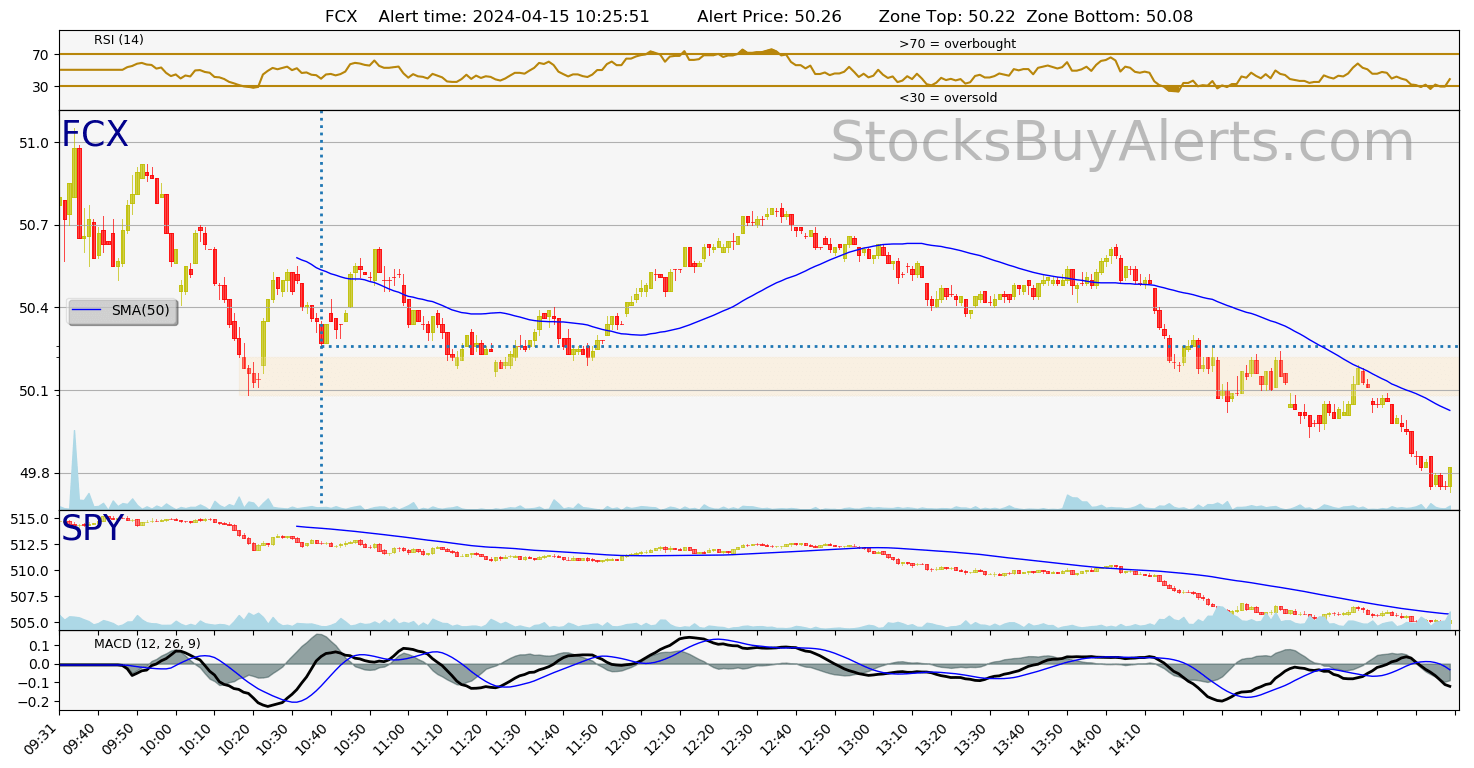Click the 12:50 time axis label
The image size is (1474, 768).
(x=815, y=737)
